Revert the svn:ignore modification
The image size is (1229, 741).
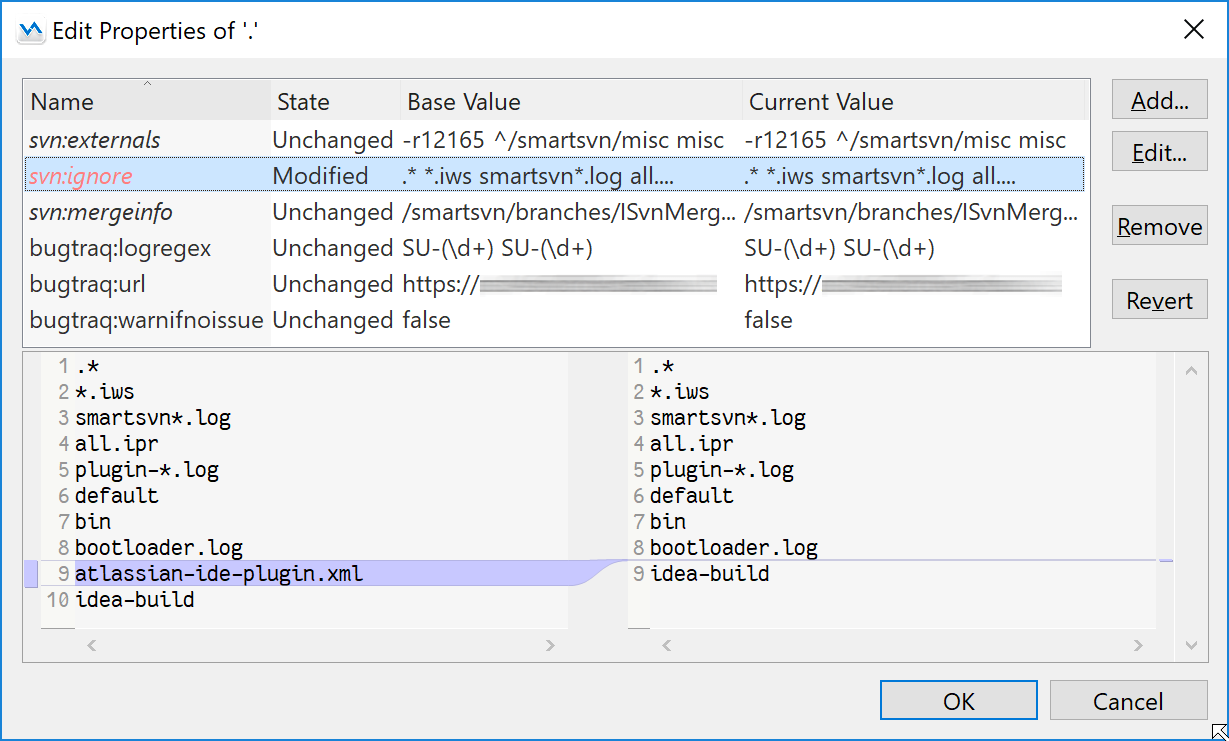(1159, 299)
